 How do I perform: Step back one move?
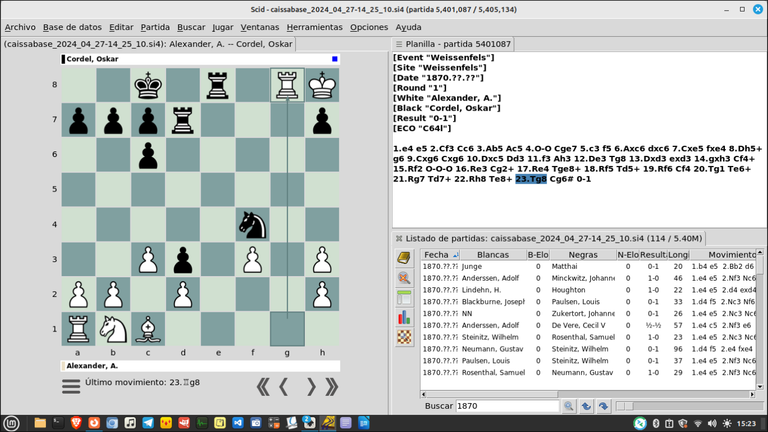(284, 387)
